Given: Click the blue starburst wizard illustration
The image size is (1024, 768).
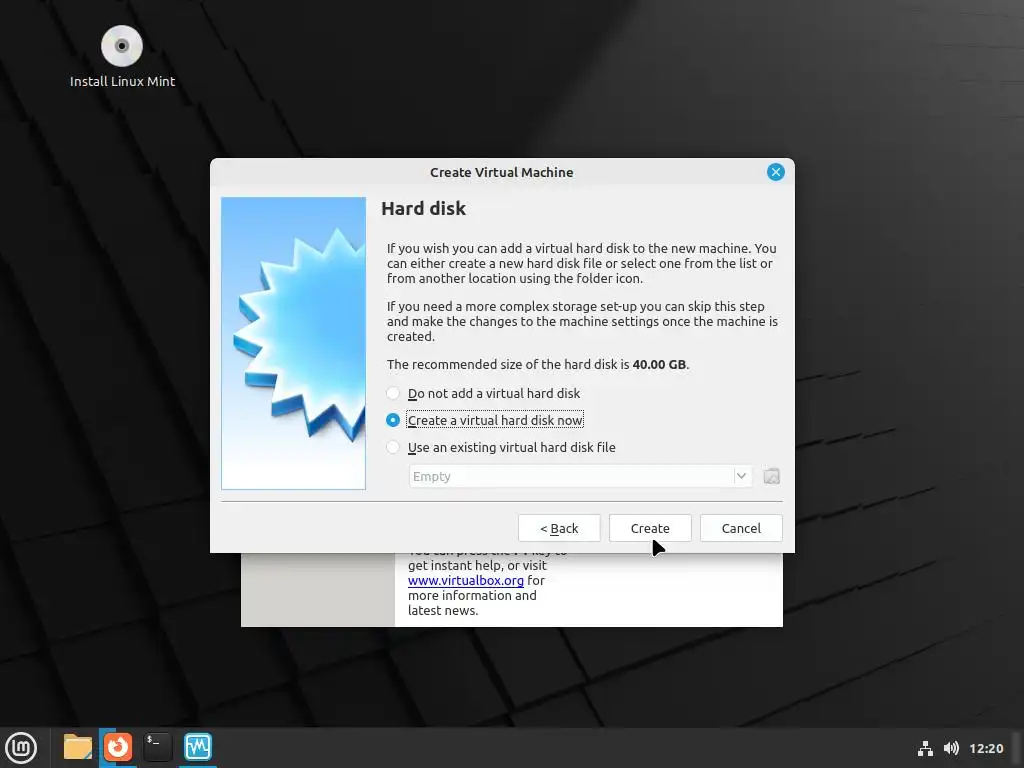Looking at the screenshot, I should pos(293,343).
